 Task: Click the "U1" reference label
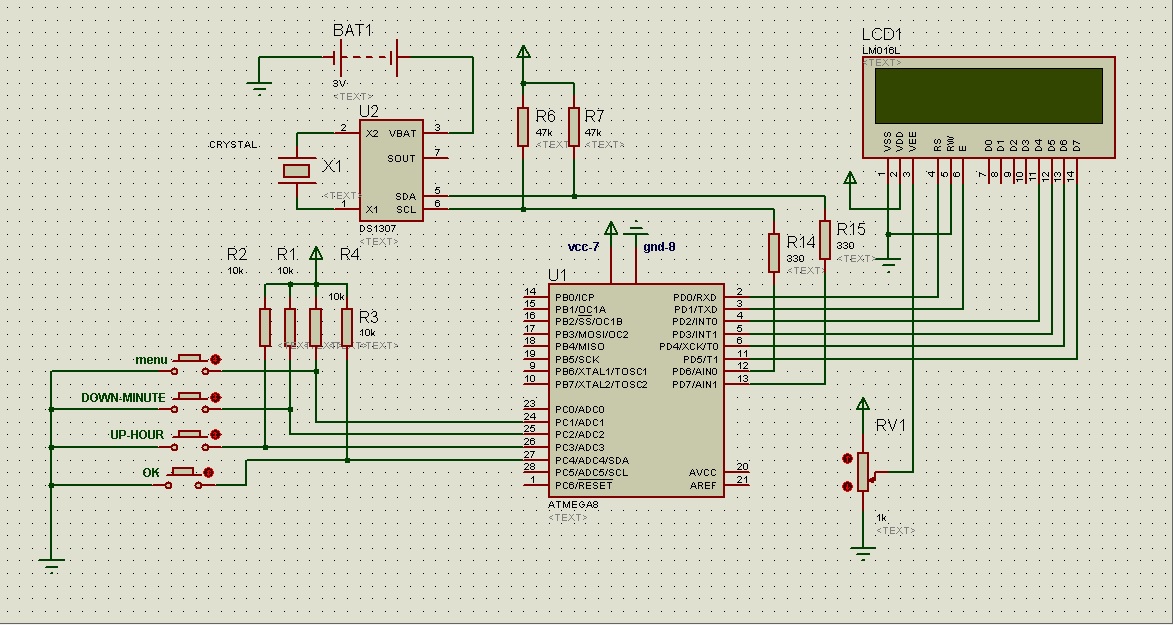(x=558, y=275)
